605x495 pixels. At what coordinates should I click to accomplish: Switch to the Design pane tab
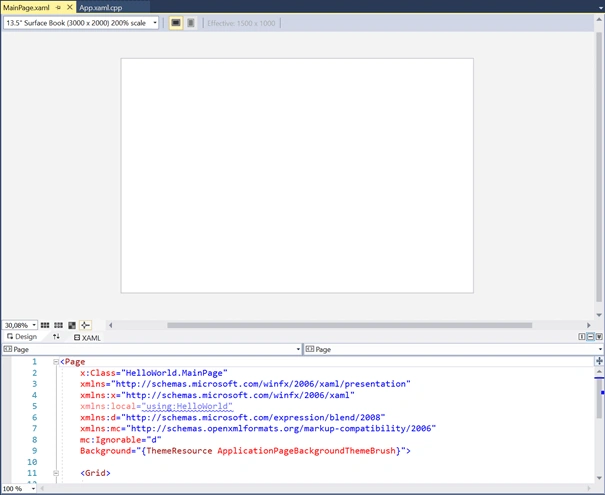click(22, 336)
